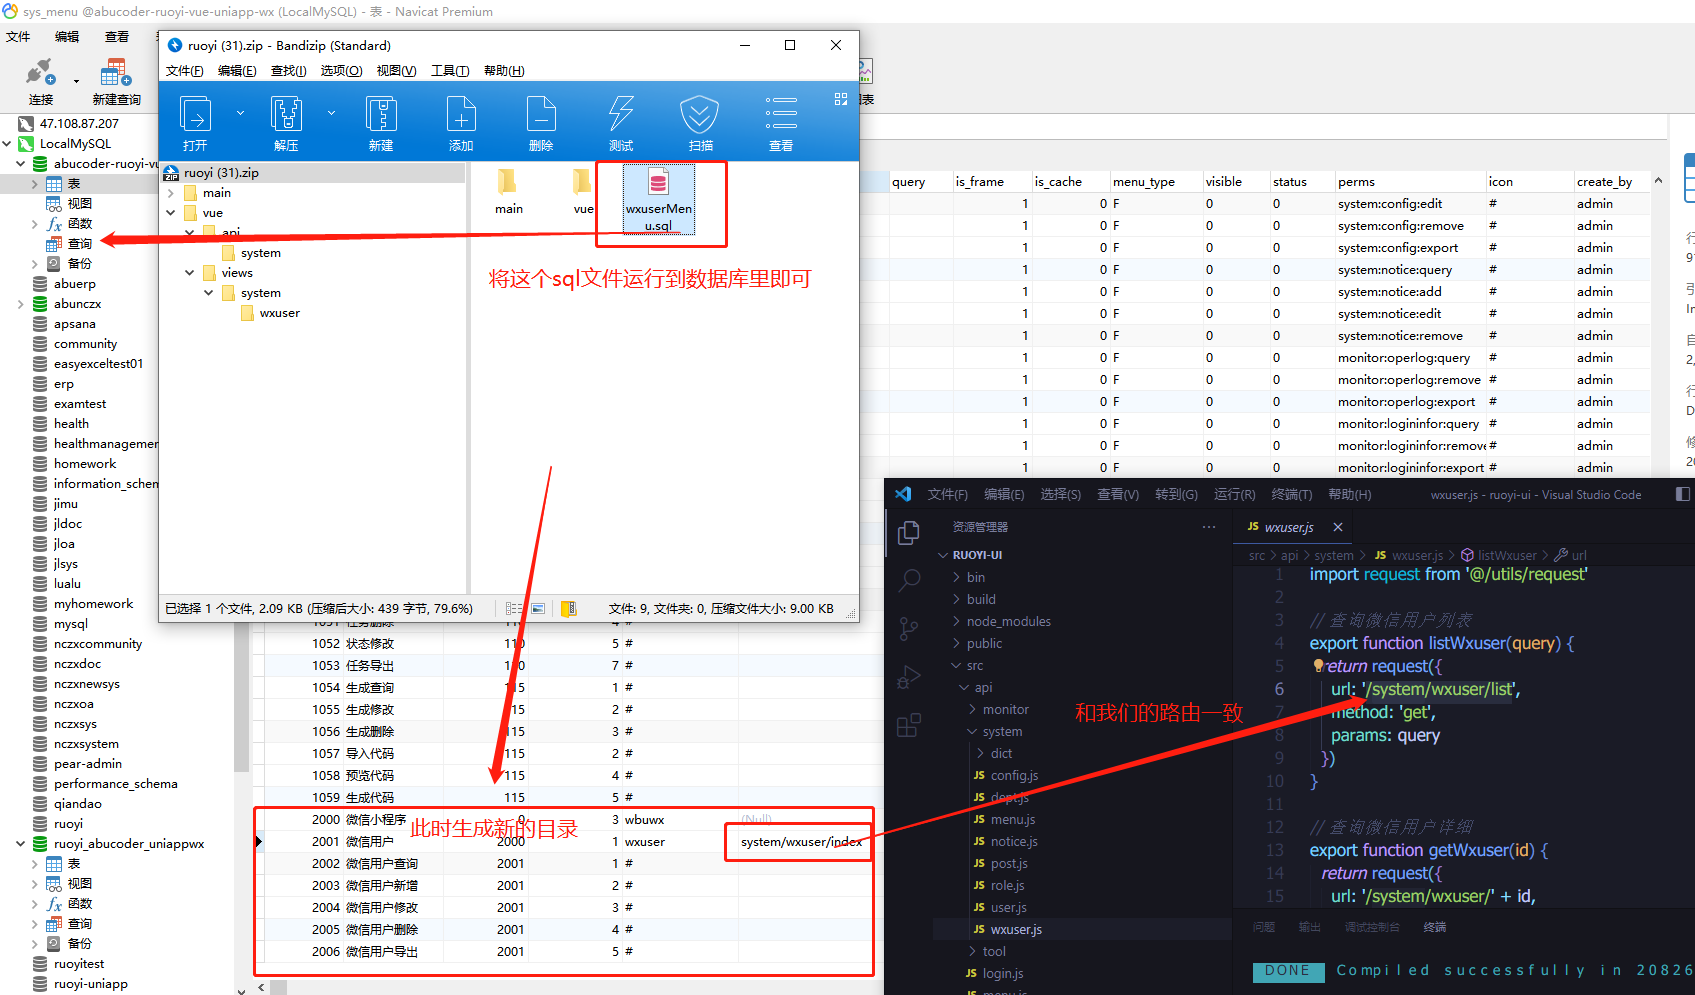Image resolution: width=1695 pixels, height=995 pixels.
Task: Open VS Code Source Control icon
Action: click(x=909, y=628)
